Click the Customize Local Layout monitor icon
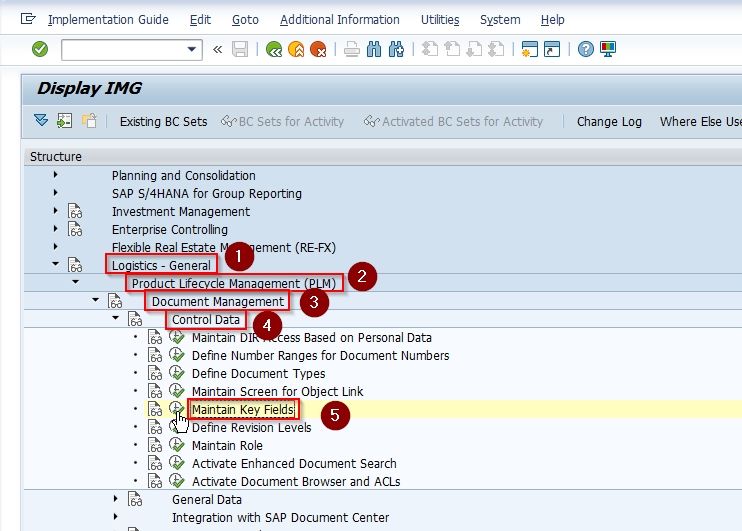742x531 pixels. 608,49
